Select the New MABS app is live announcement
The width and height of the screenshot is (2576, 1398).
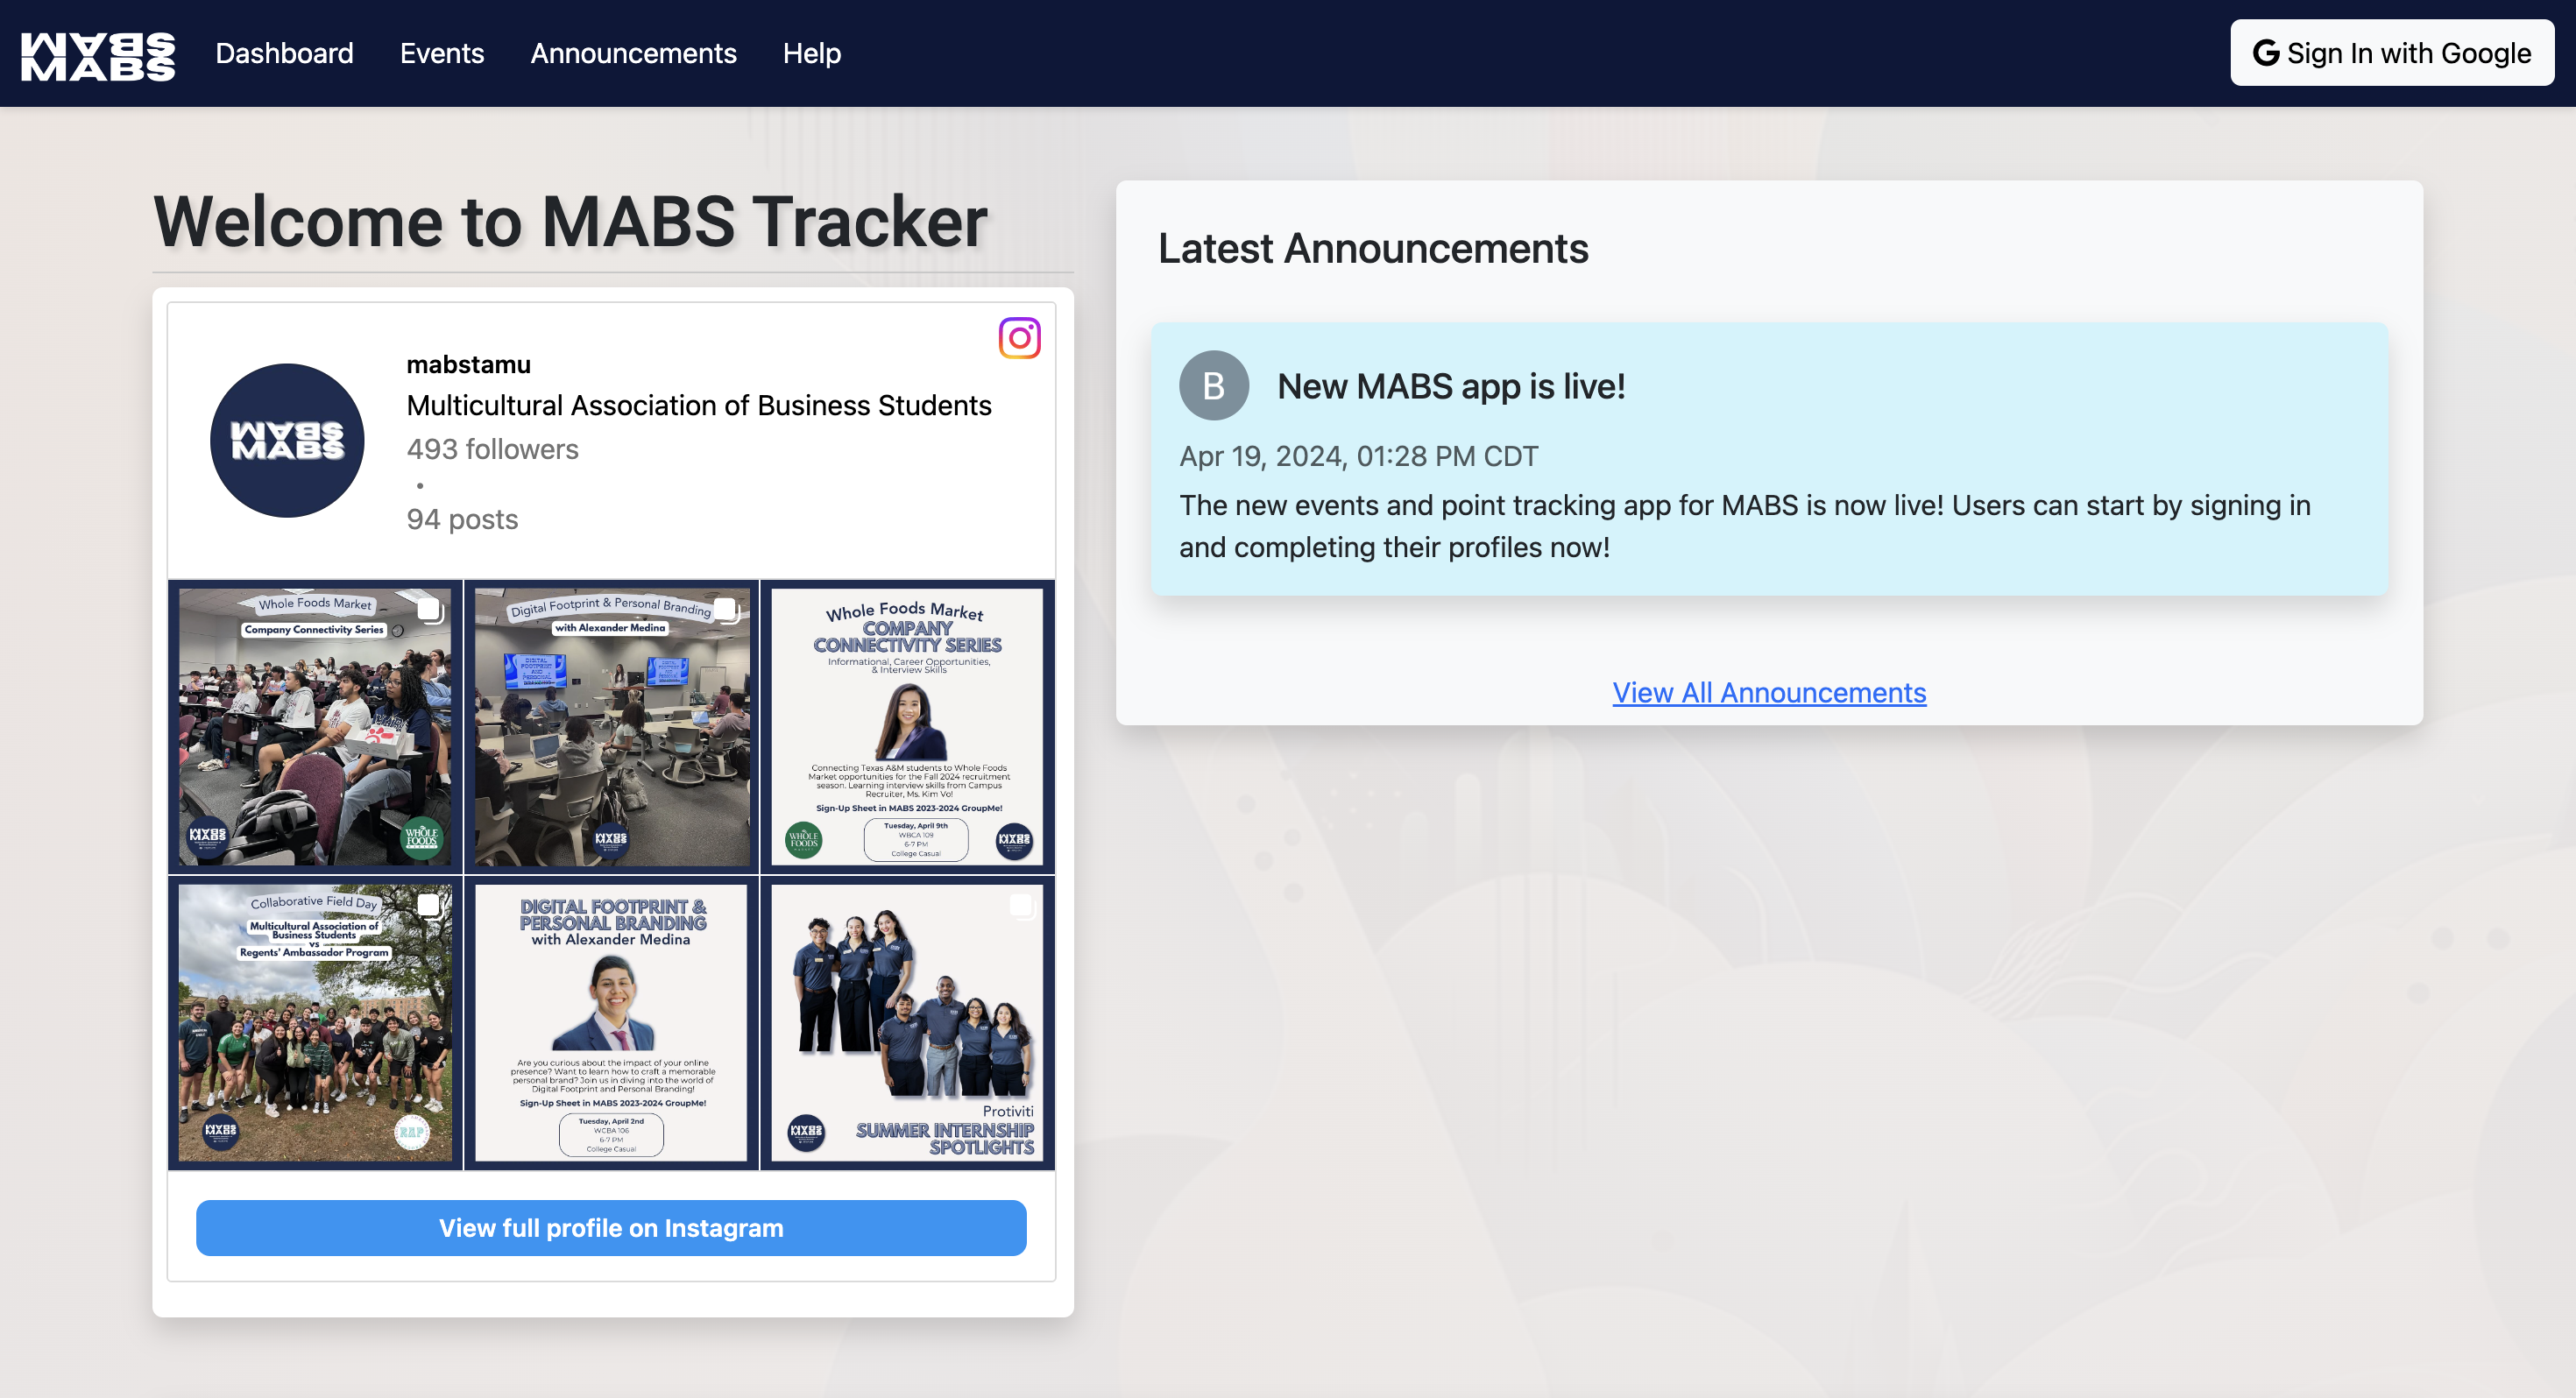[x=1450, y=386]
